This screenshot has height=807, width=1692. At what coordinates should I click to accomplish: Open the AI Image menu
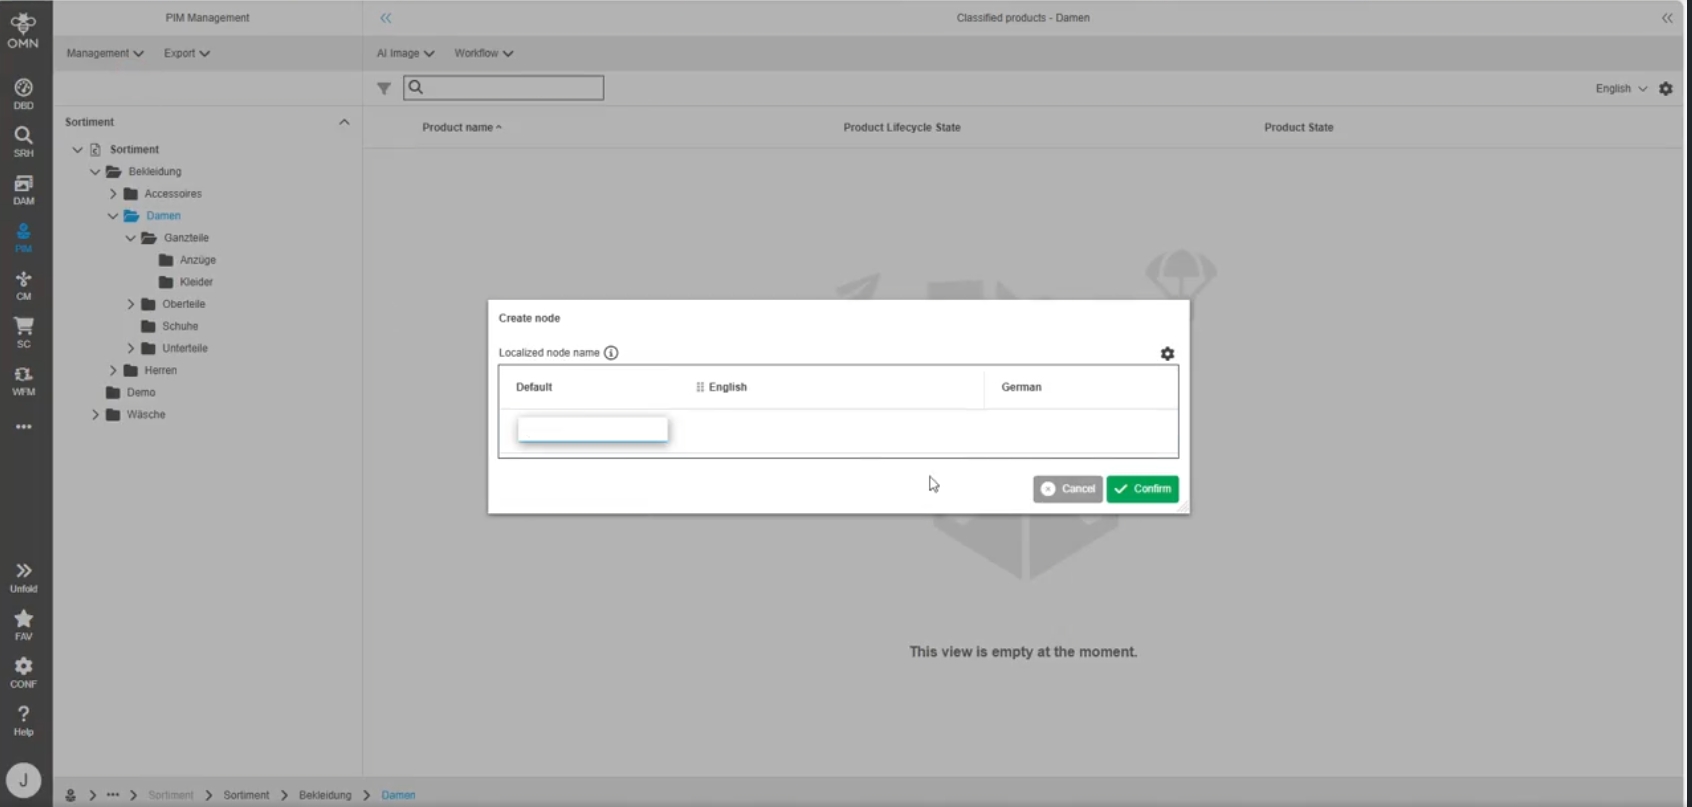[405, 53]
